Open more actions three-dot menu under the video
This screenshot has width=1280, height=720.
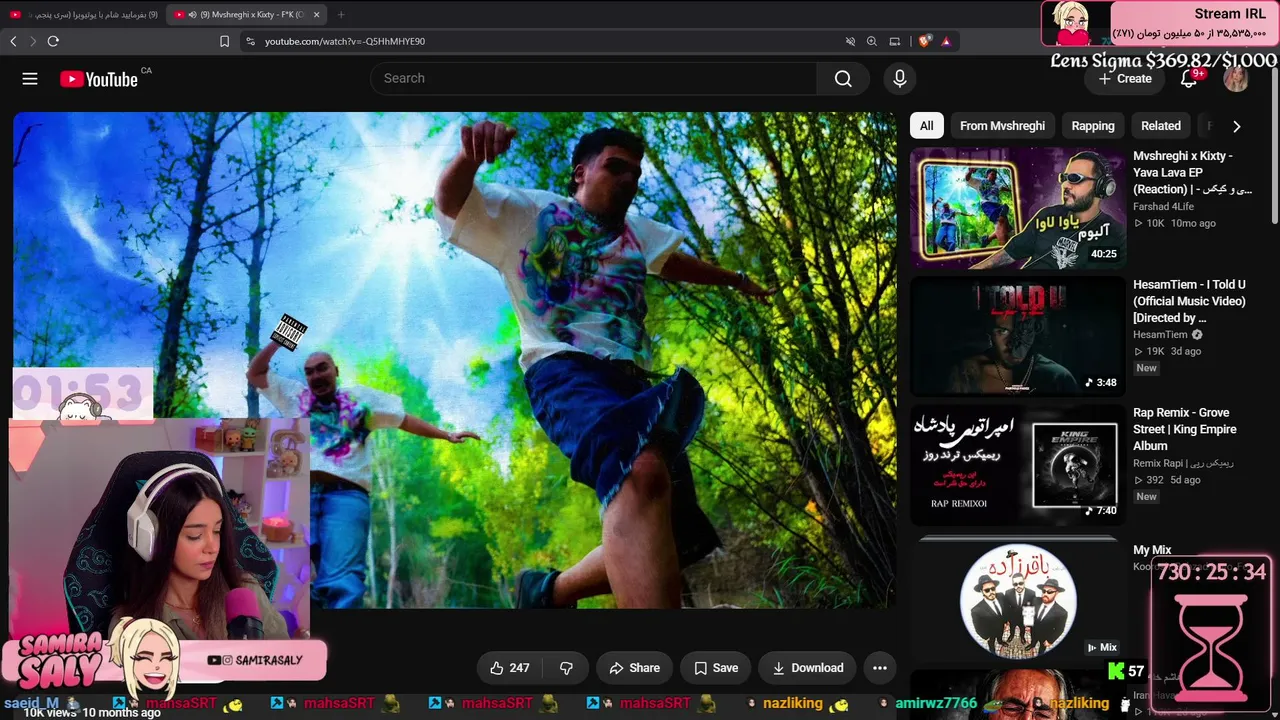(x=880, y=668)
